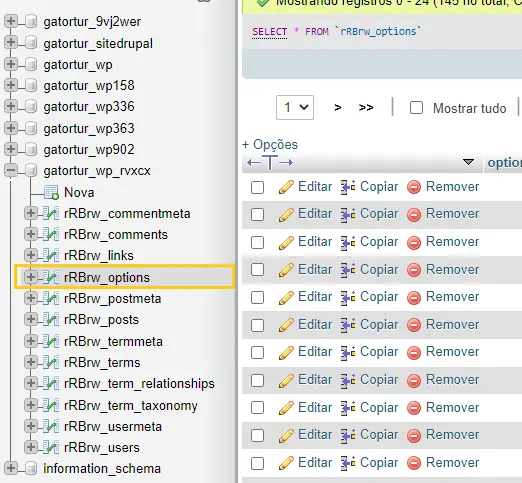Select the rRBrw_postmeta table

click(x=113, y=299)
